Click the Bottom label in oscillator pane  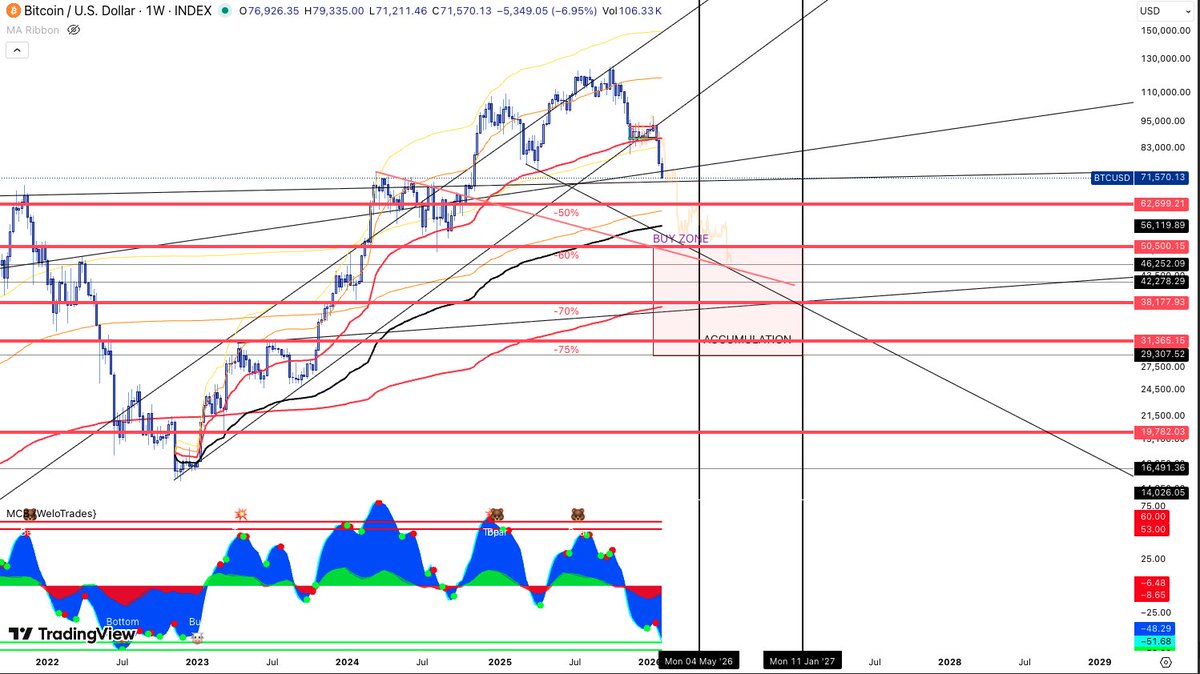click(123, 621)
